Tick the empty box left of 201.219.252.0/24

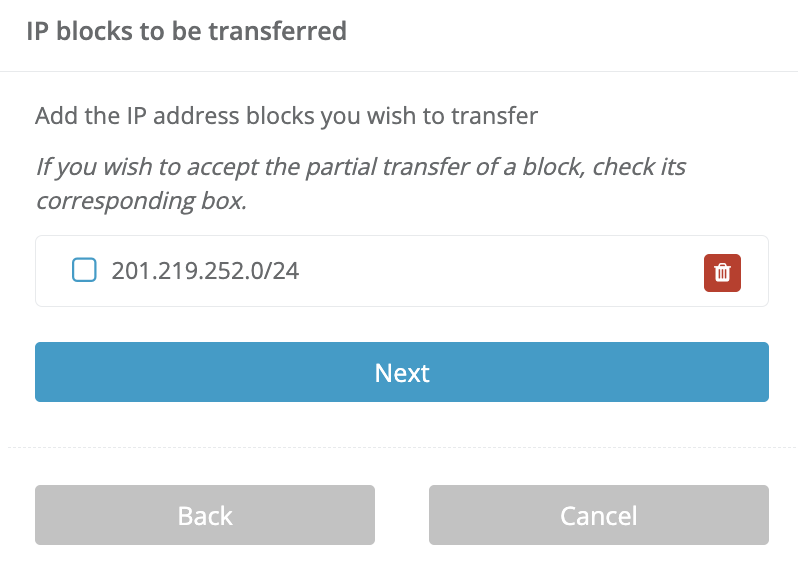pos(84,270)
